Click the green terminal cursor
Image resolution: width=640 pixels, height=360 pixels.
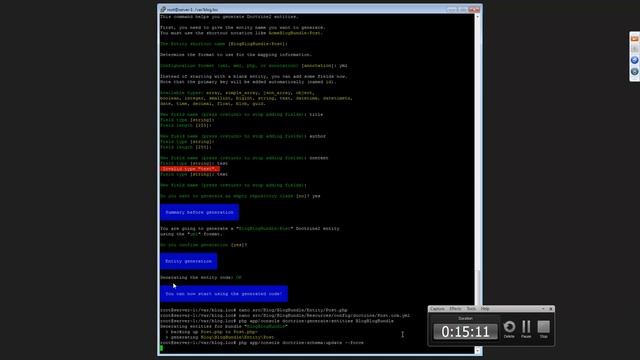coord(162,348)
